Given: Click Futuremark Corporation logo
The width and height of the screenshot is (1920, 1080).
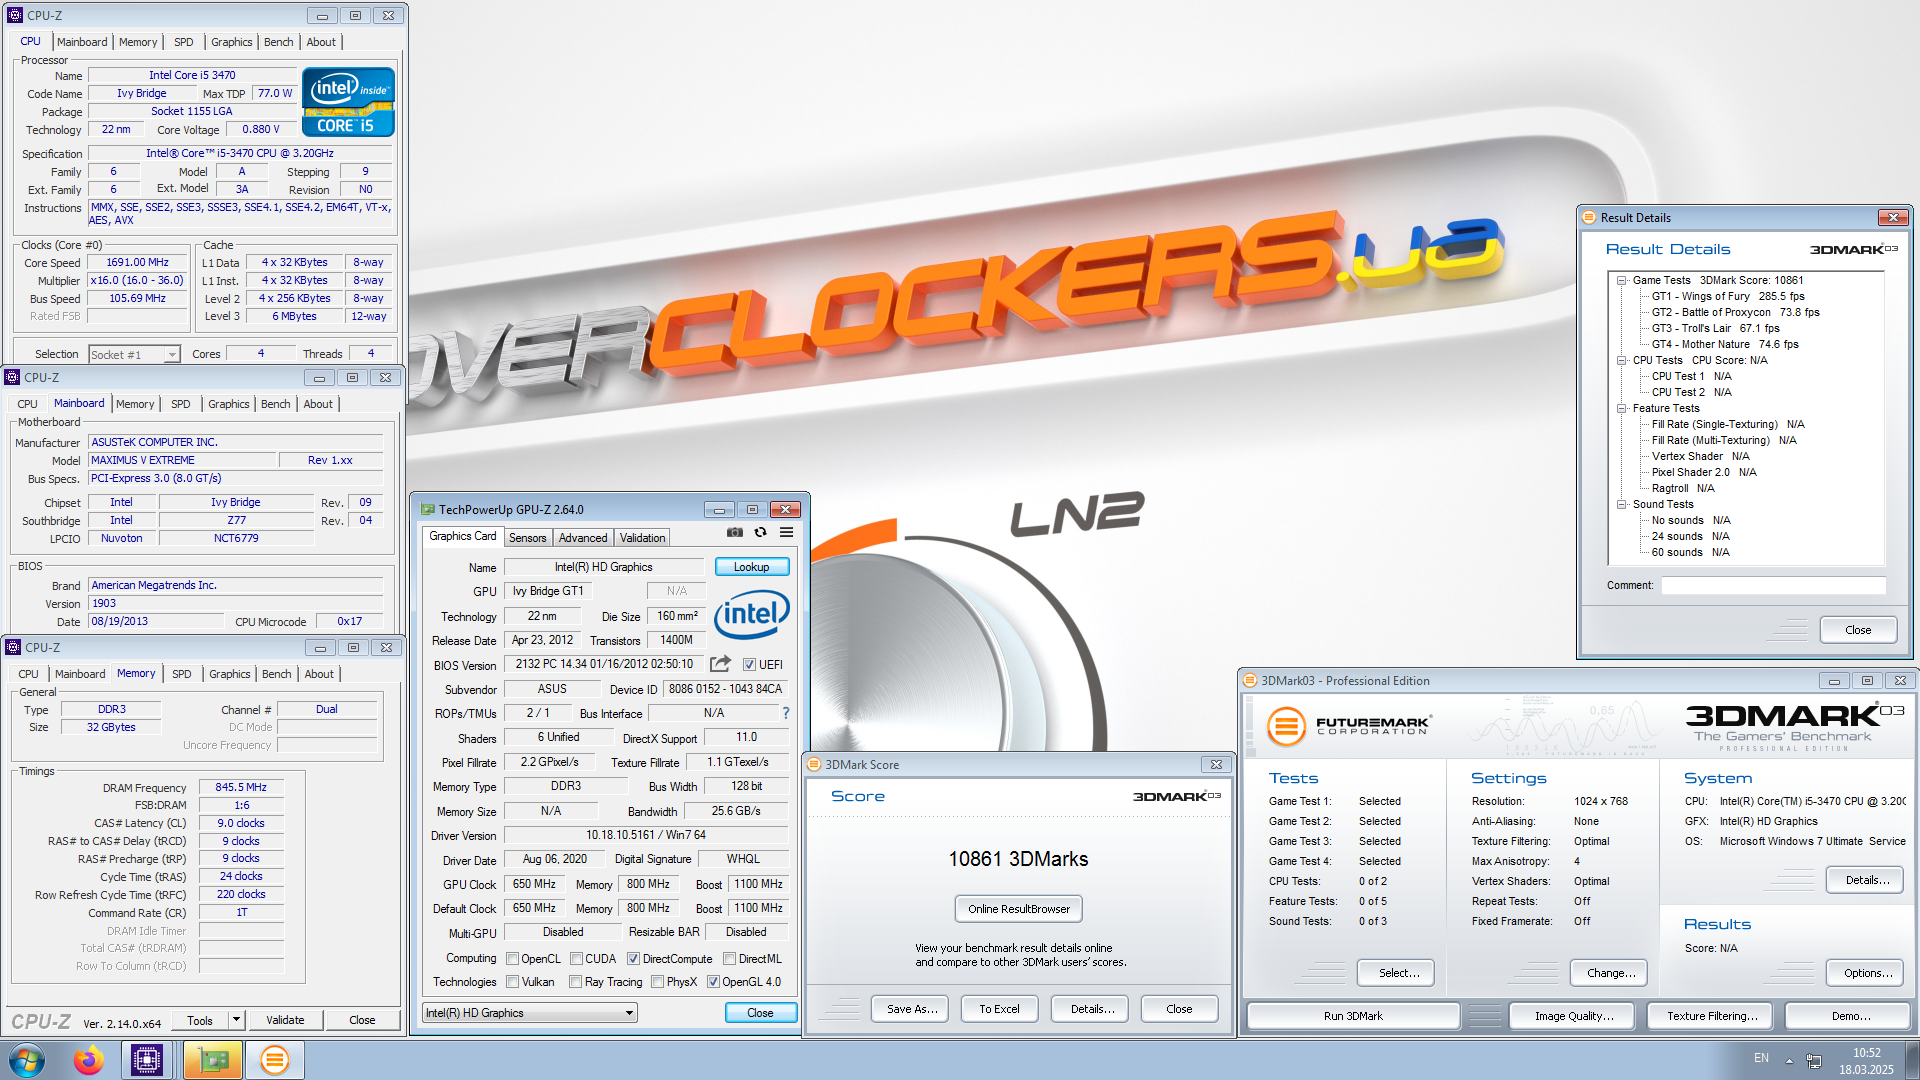Looking at the screenshot, I should coord(1348,725).
